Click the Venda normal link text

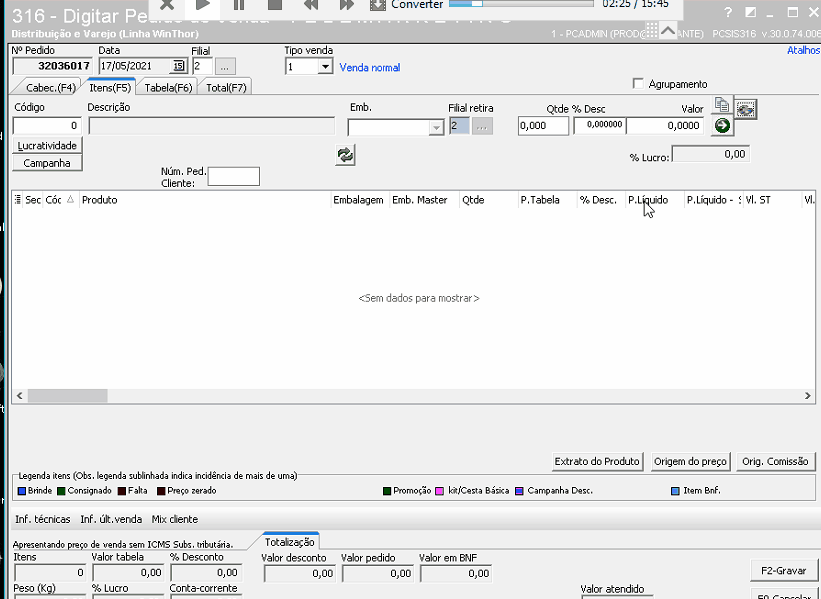coord(370,68)
